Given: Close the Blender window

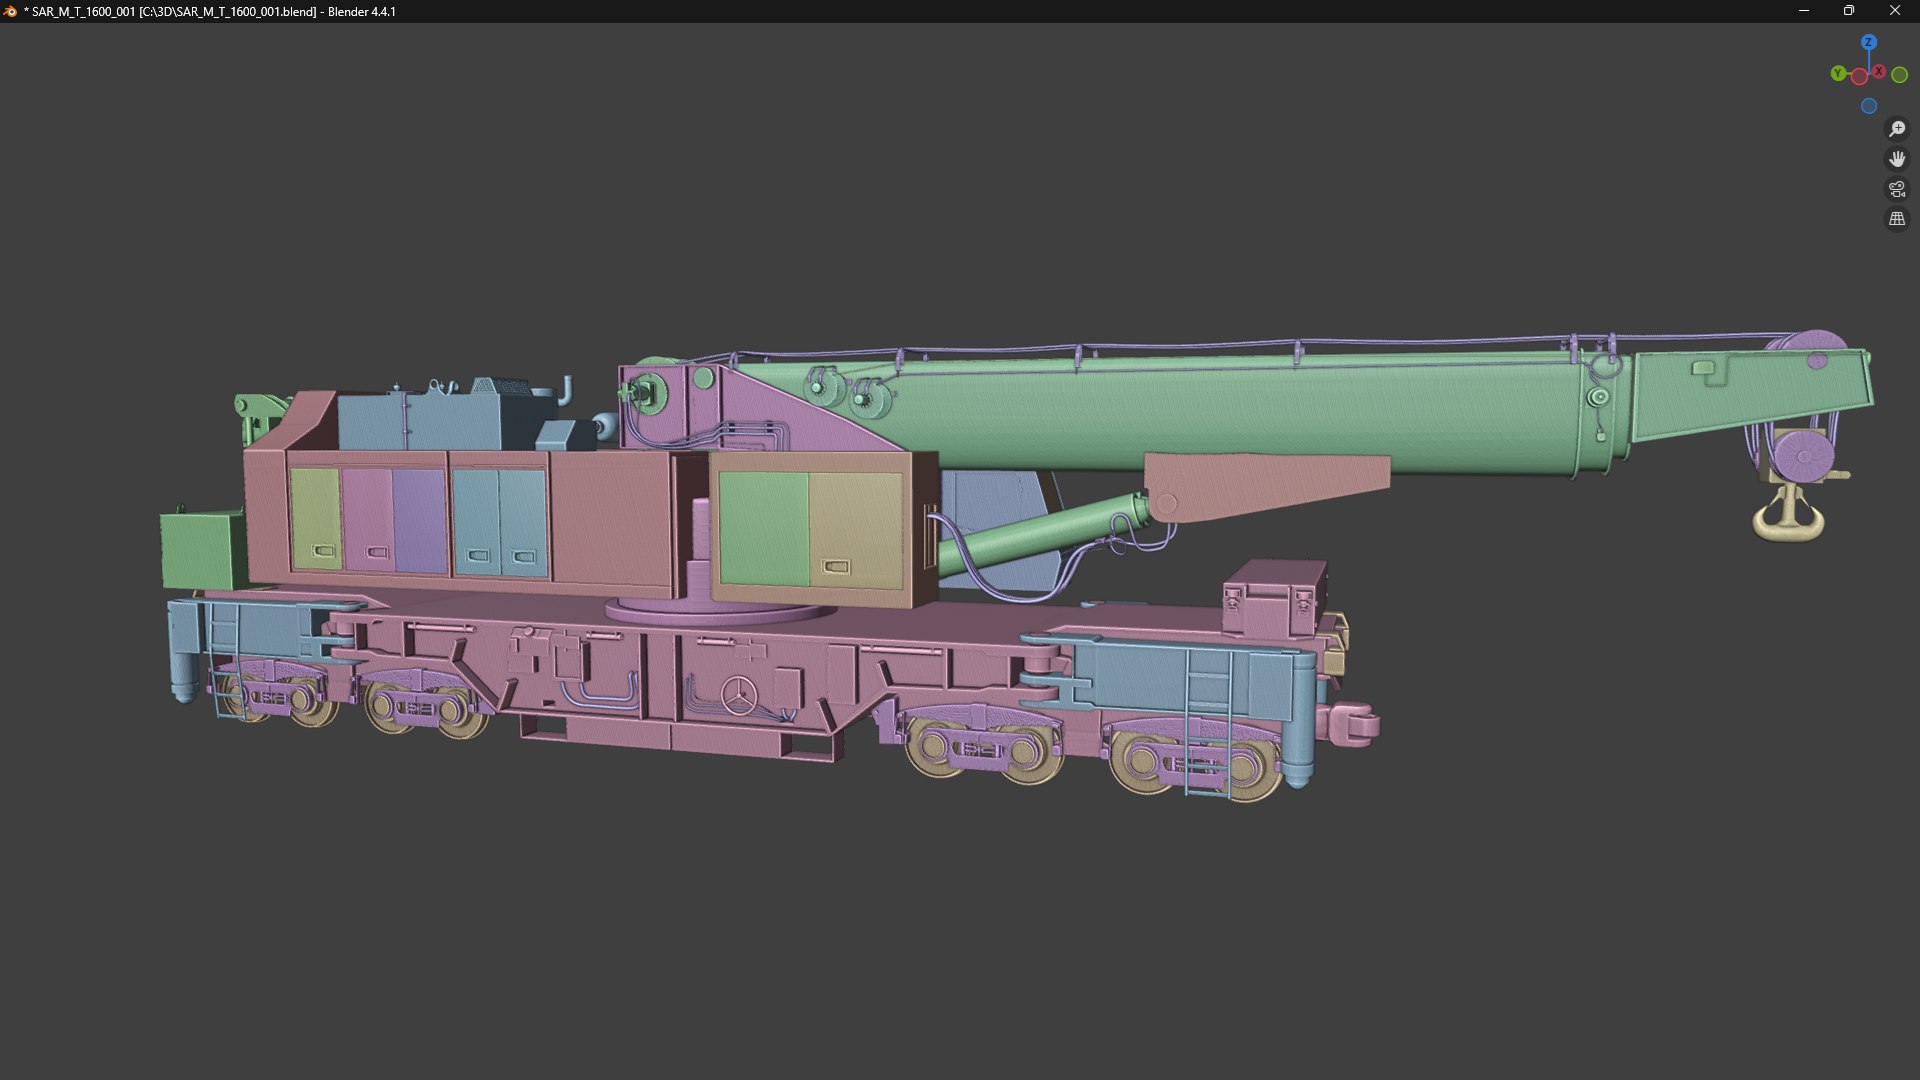Looking at the screenshot, I should [1894, 11].
